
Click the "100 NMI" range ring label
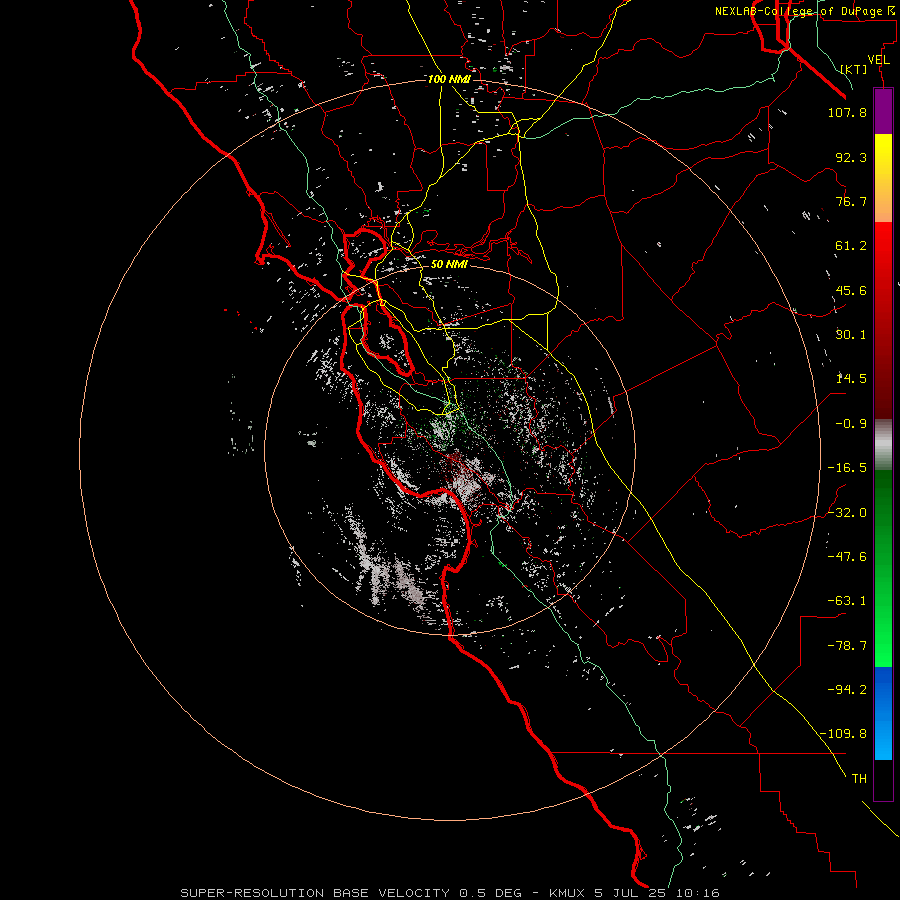[x=449, y=79]
